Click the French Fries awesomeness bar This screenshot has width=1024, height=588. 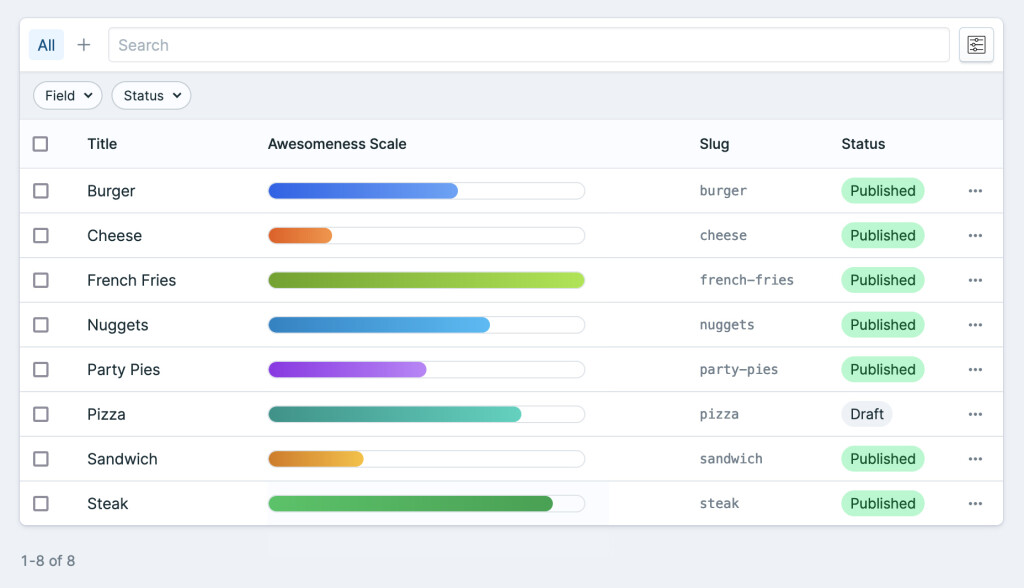point(426,281)
